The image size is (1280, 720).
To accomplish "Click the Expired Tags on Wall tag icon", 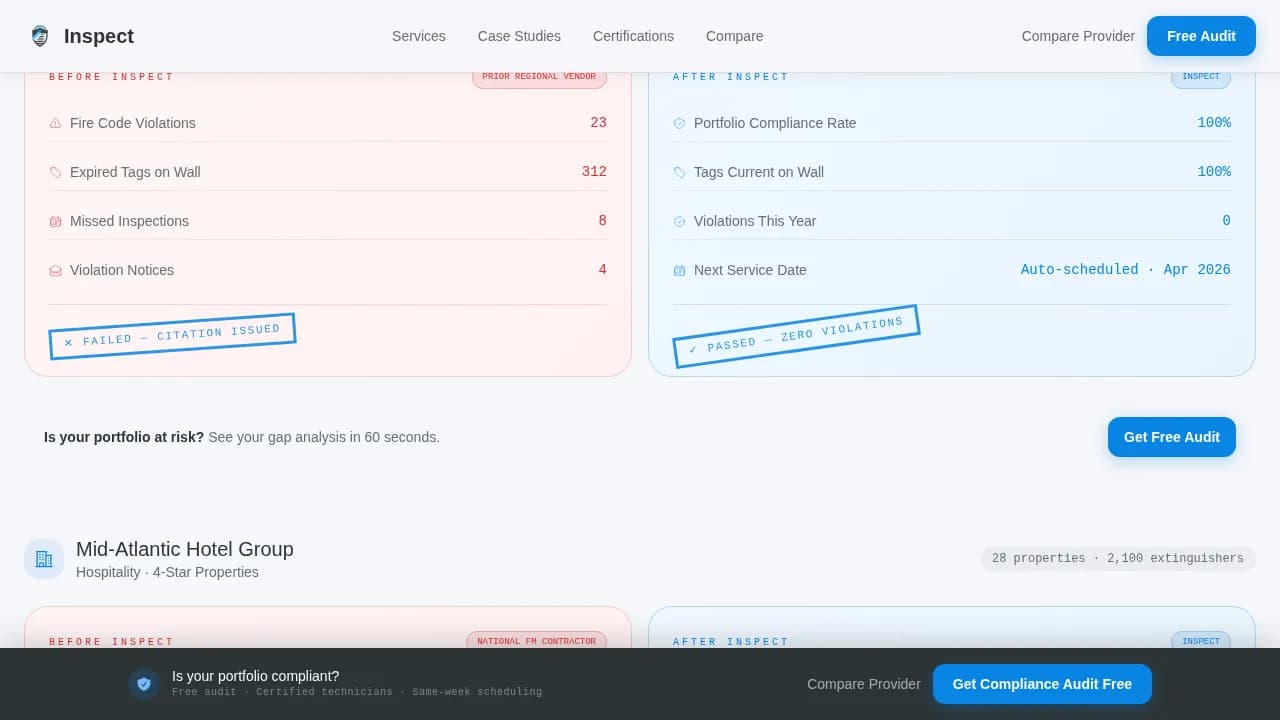I will coord(56,172).
